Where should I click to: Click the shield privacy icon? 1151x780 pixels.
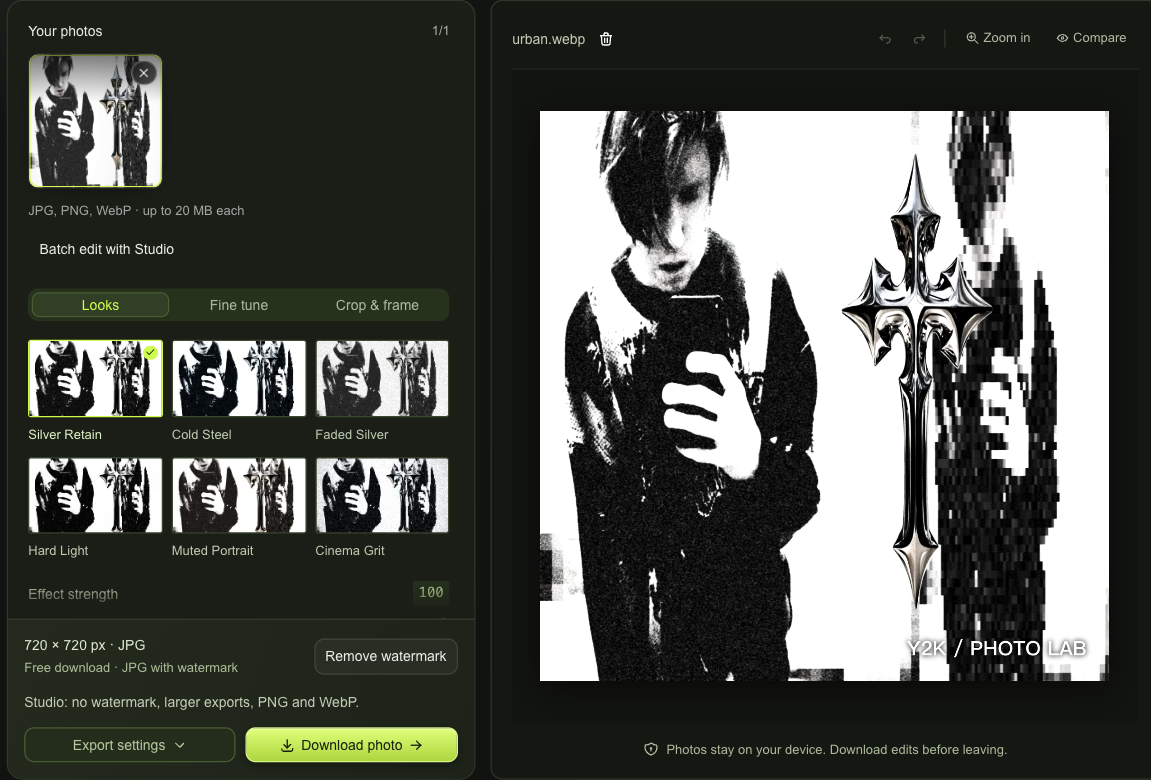click(x=650, y=749)
